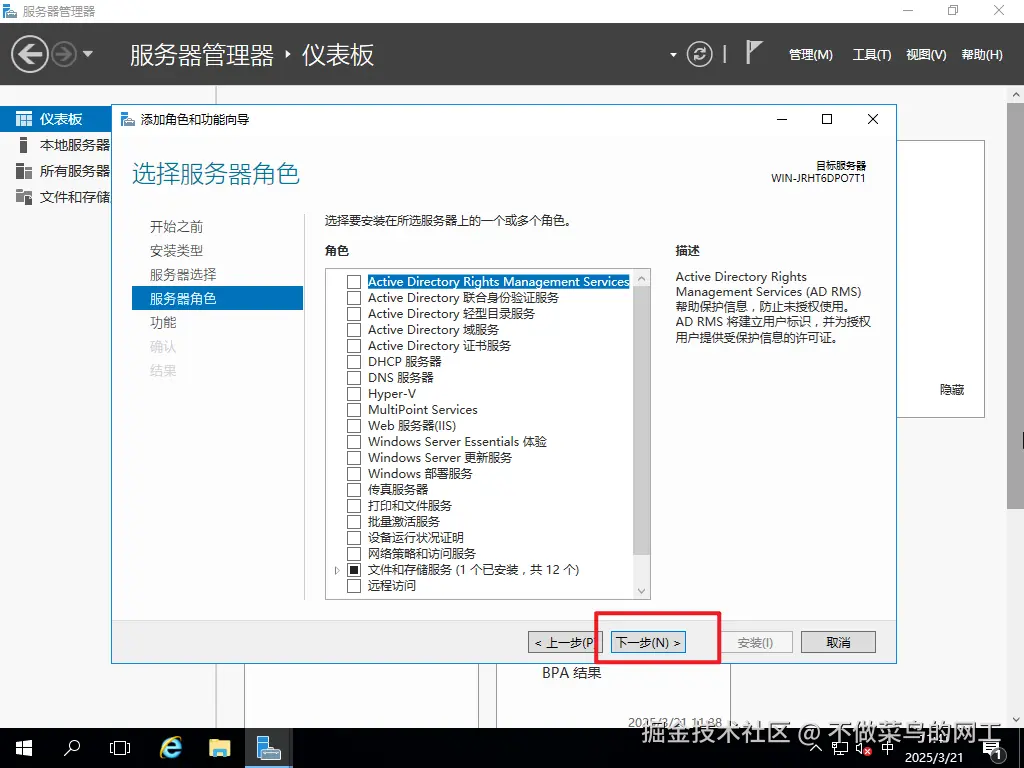
Task: Check the DNS 服务器 role checkbox
Action: point(354,377)
